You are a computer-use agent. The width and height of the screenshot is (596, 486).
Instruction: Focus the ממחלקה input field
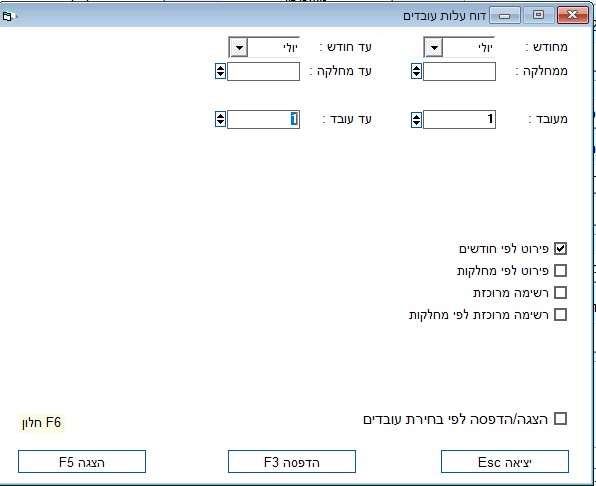coord(459,71)
